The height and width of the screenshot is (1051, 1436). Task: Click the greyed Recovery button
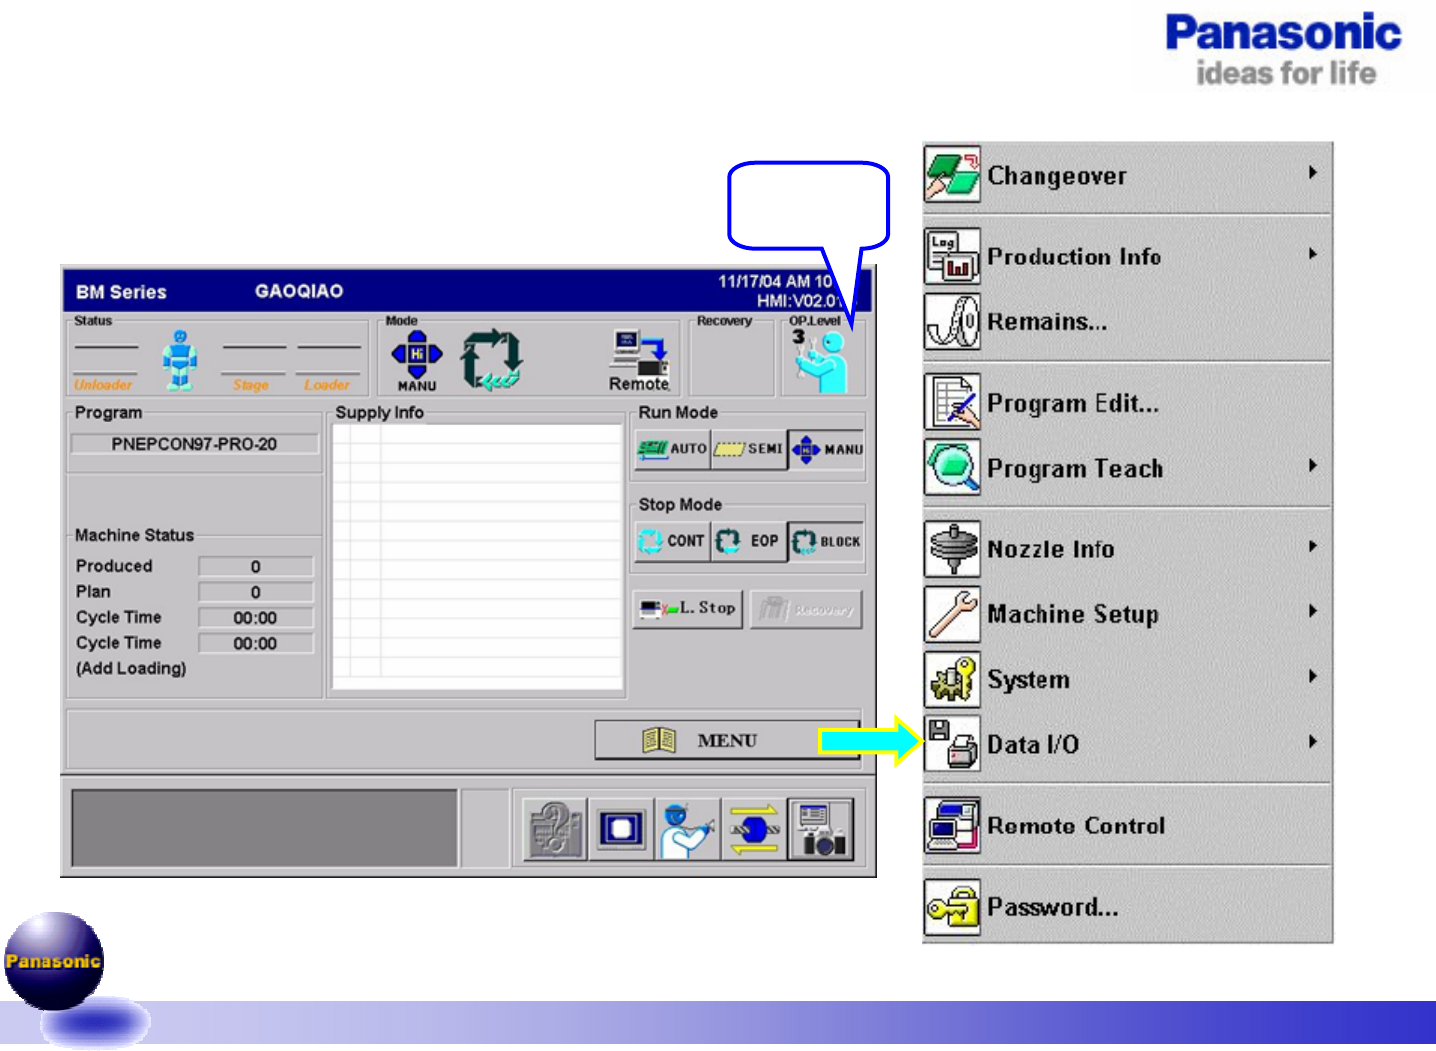click(x=806, y=608)
